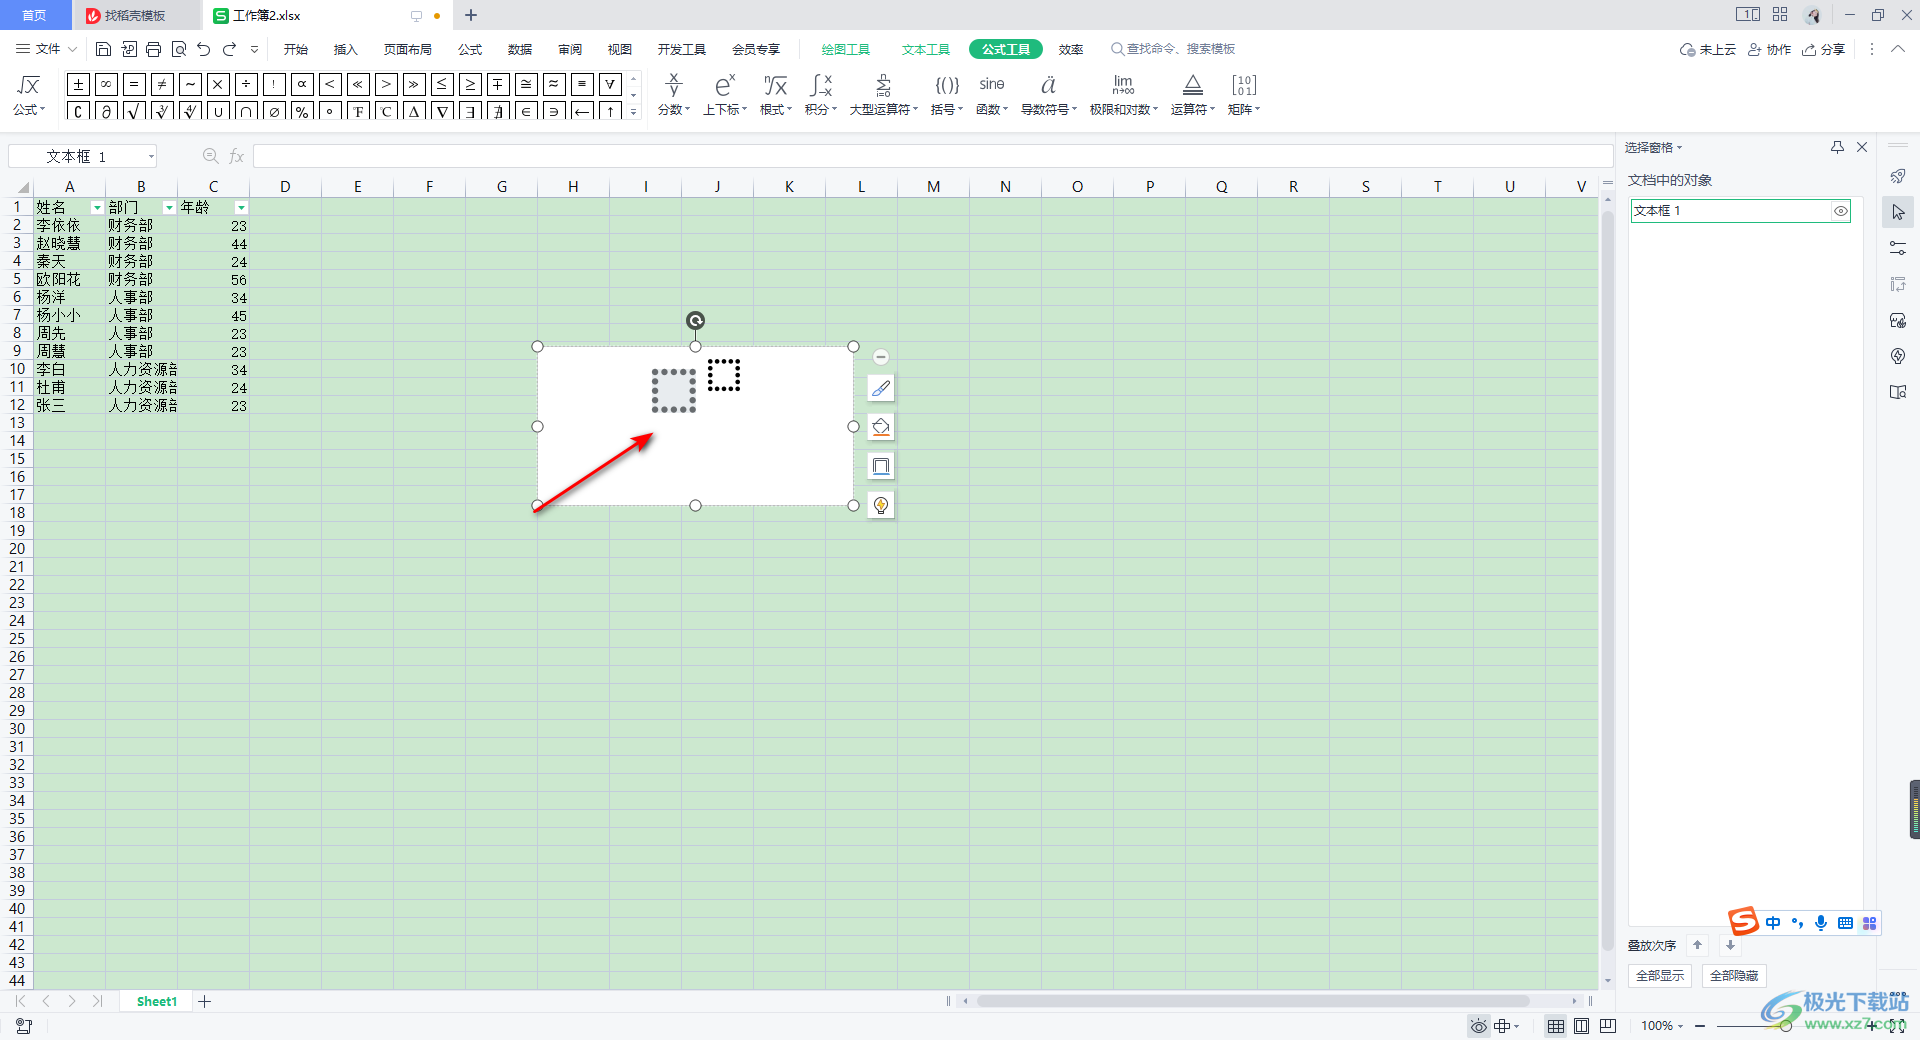
Task: Click the Print Preview icon
Action: pos(179,49)
